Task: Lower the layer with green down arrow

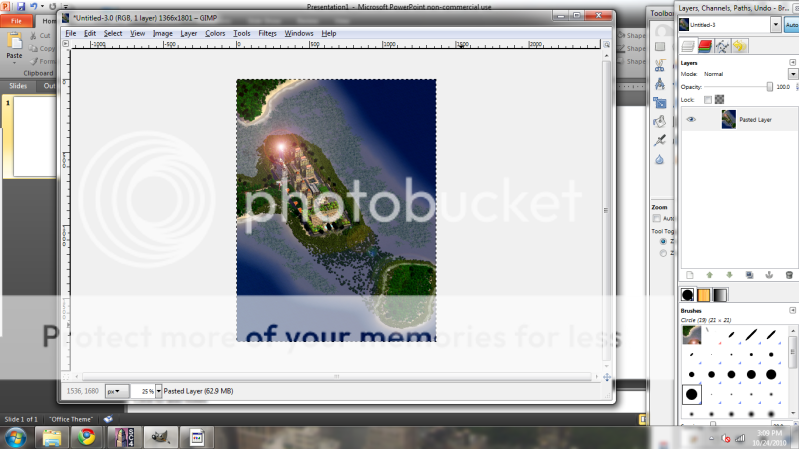Action: 729,275
